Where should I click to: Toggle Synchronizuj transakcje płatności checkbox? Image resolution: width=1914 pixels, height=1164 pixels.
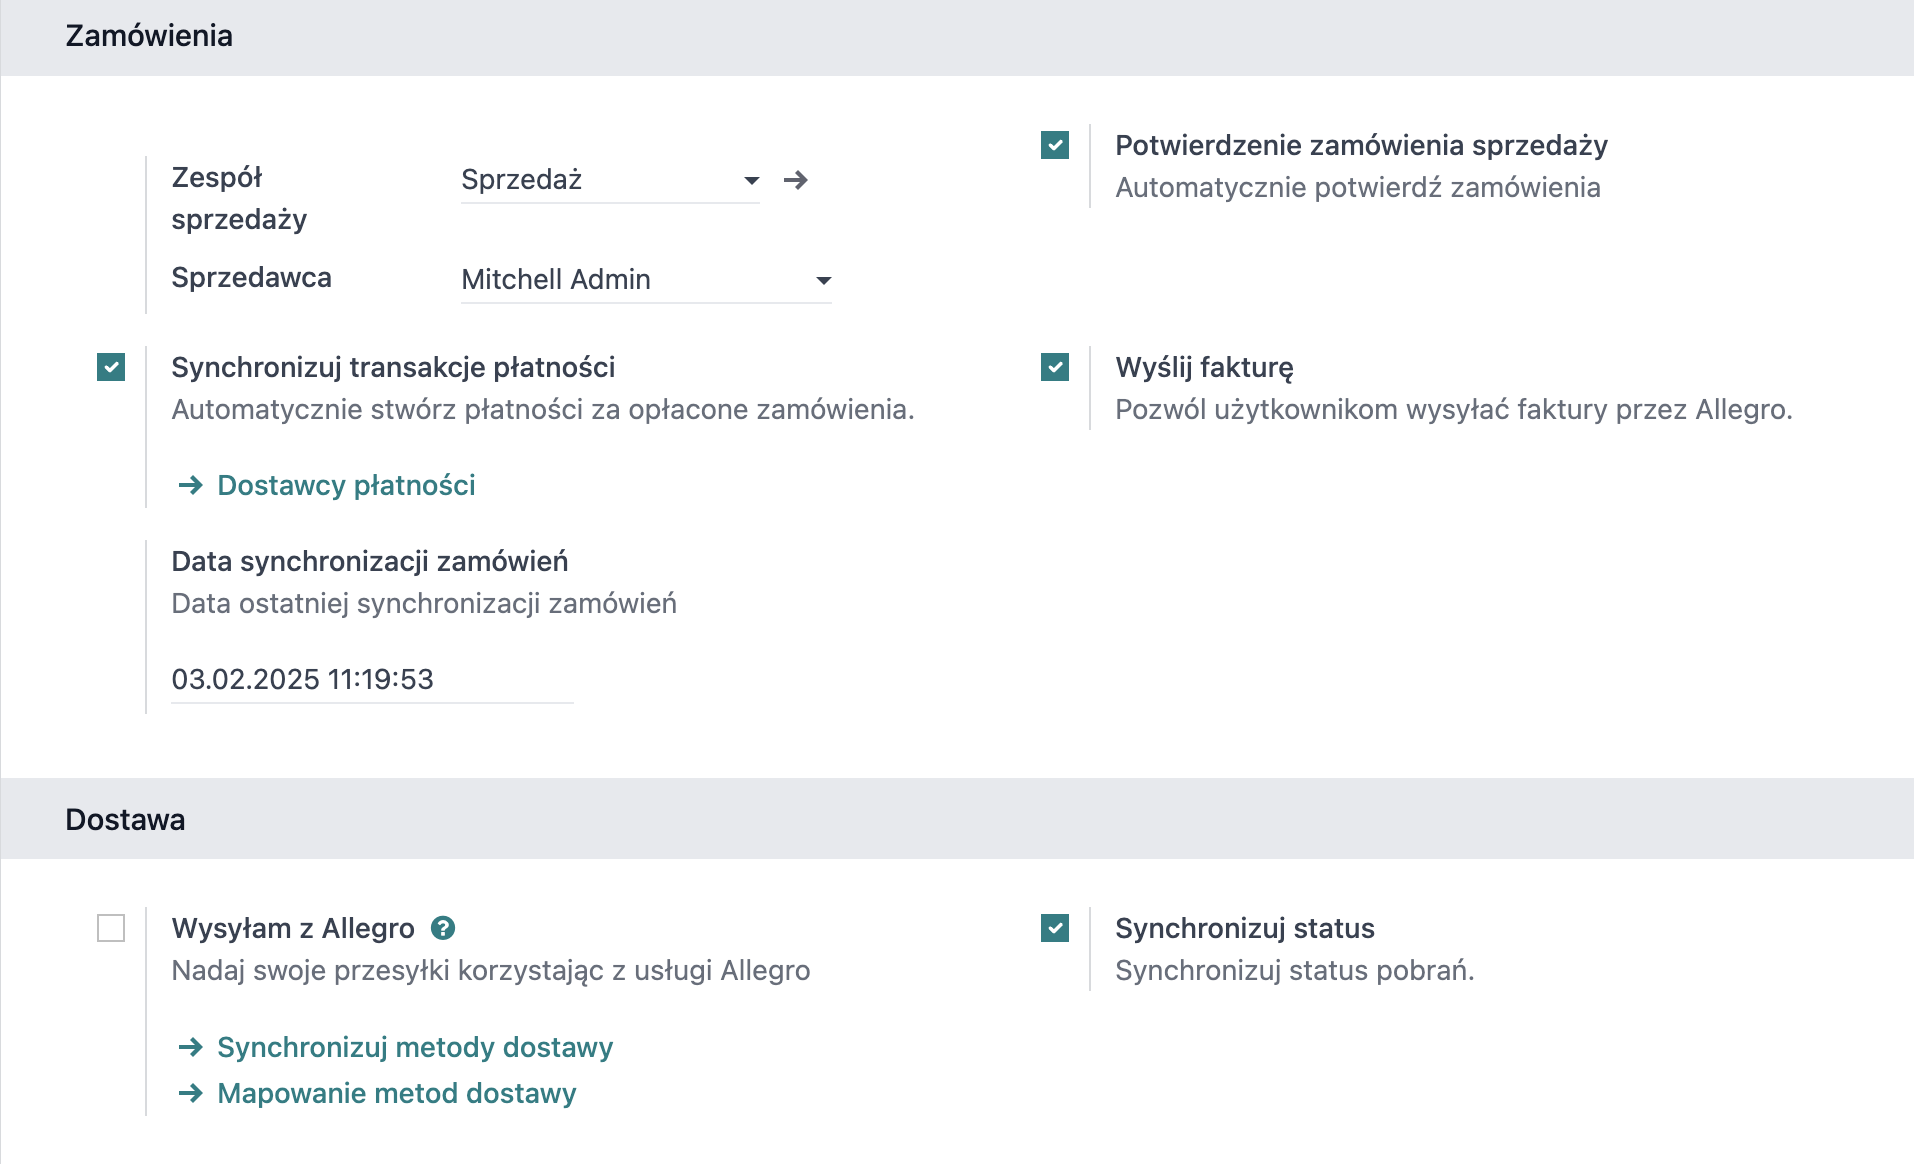click(x=111, y=367)
